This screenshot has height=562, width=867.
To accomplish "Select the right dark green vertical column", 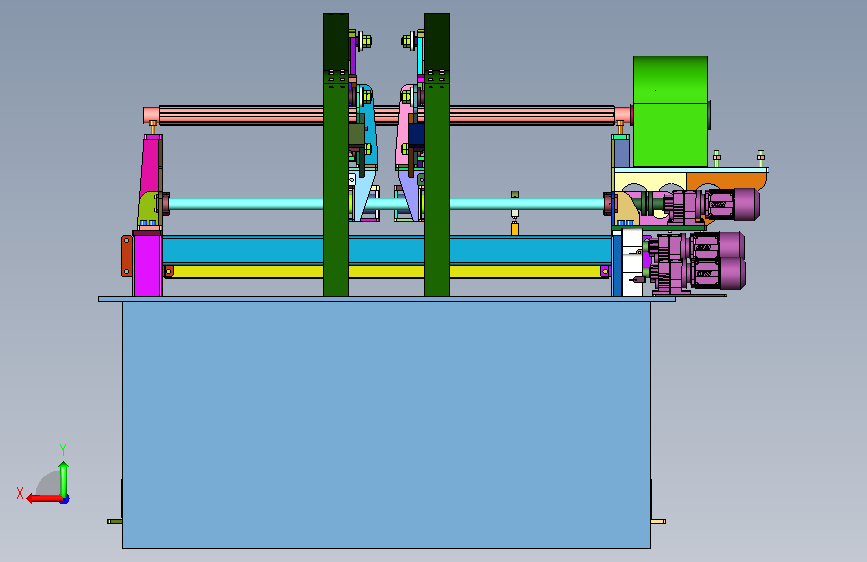I will pos(437,155).
